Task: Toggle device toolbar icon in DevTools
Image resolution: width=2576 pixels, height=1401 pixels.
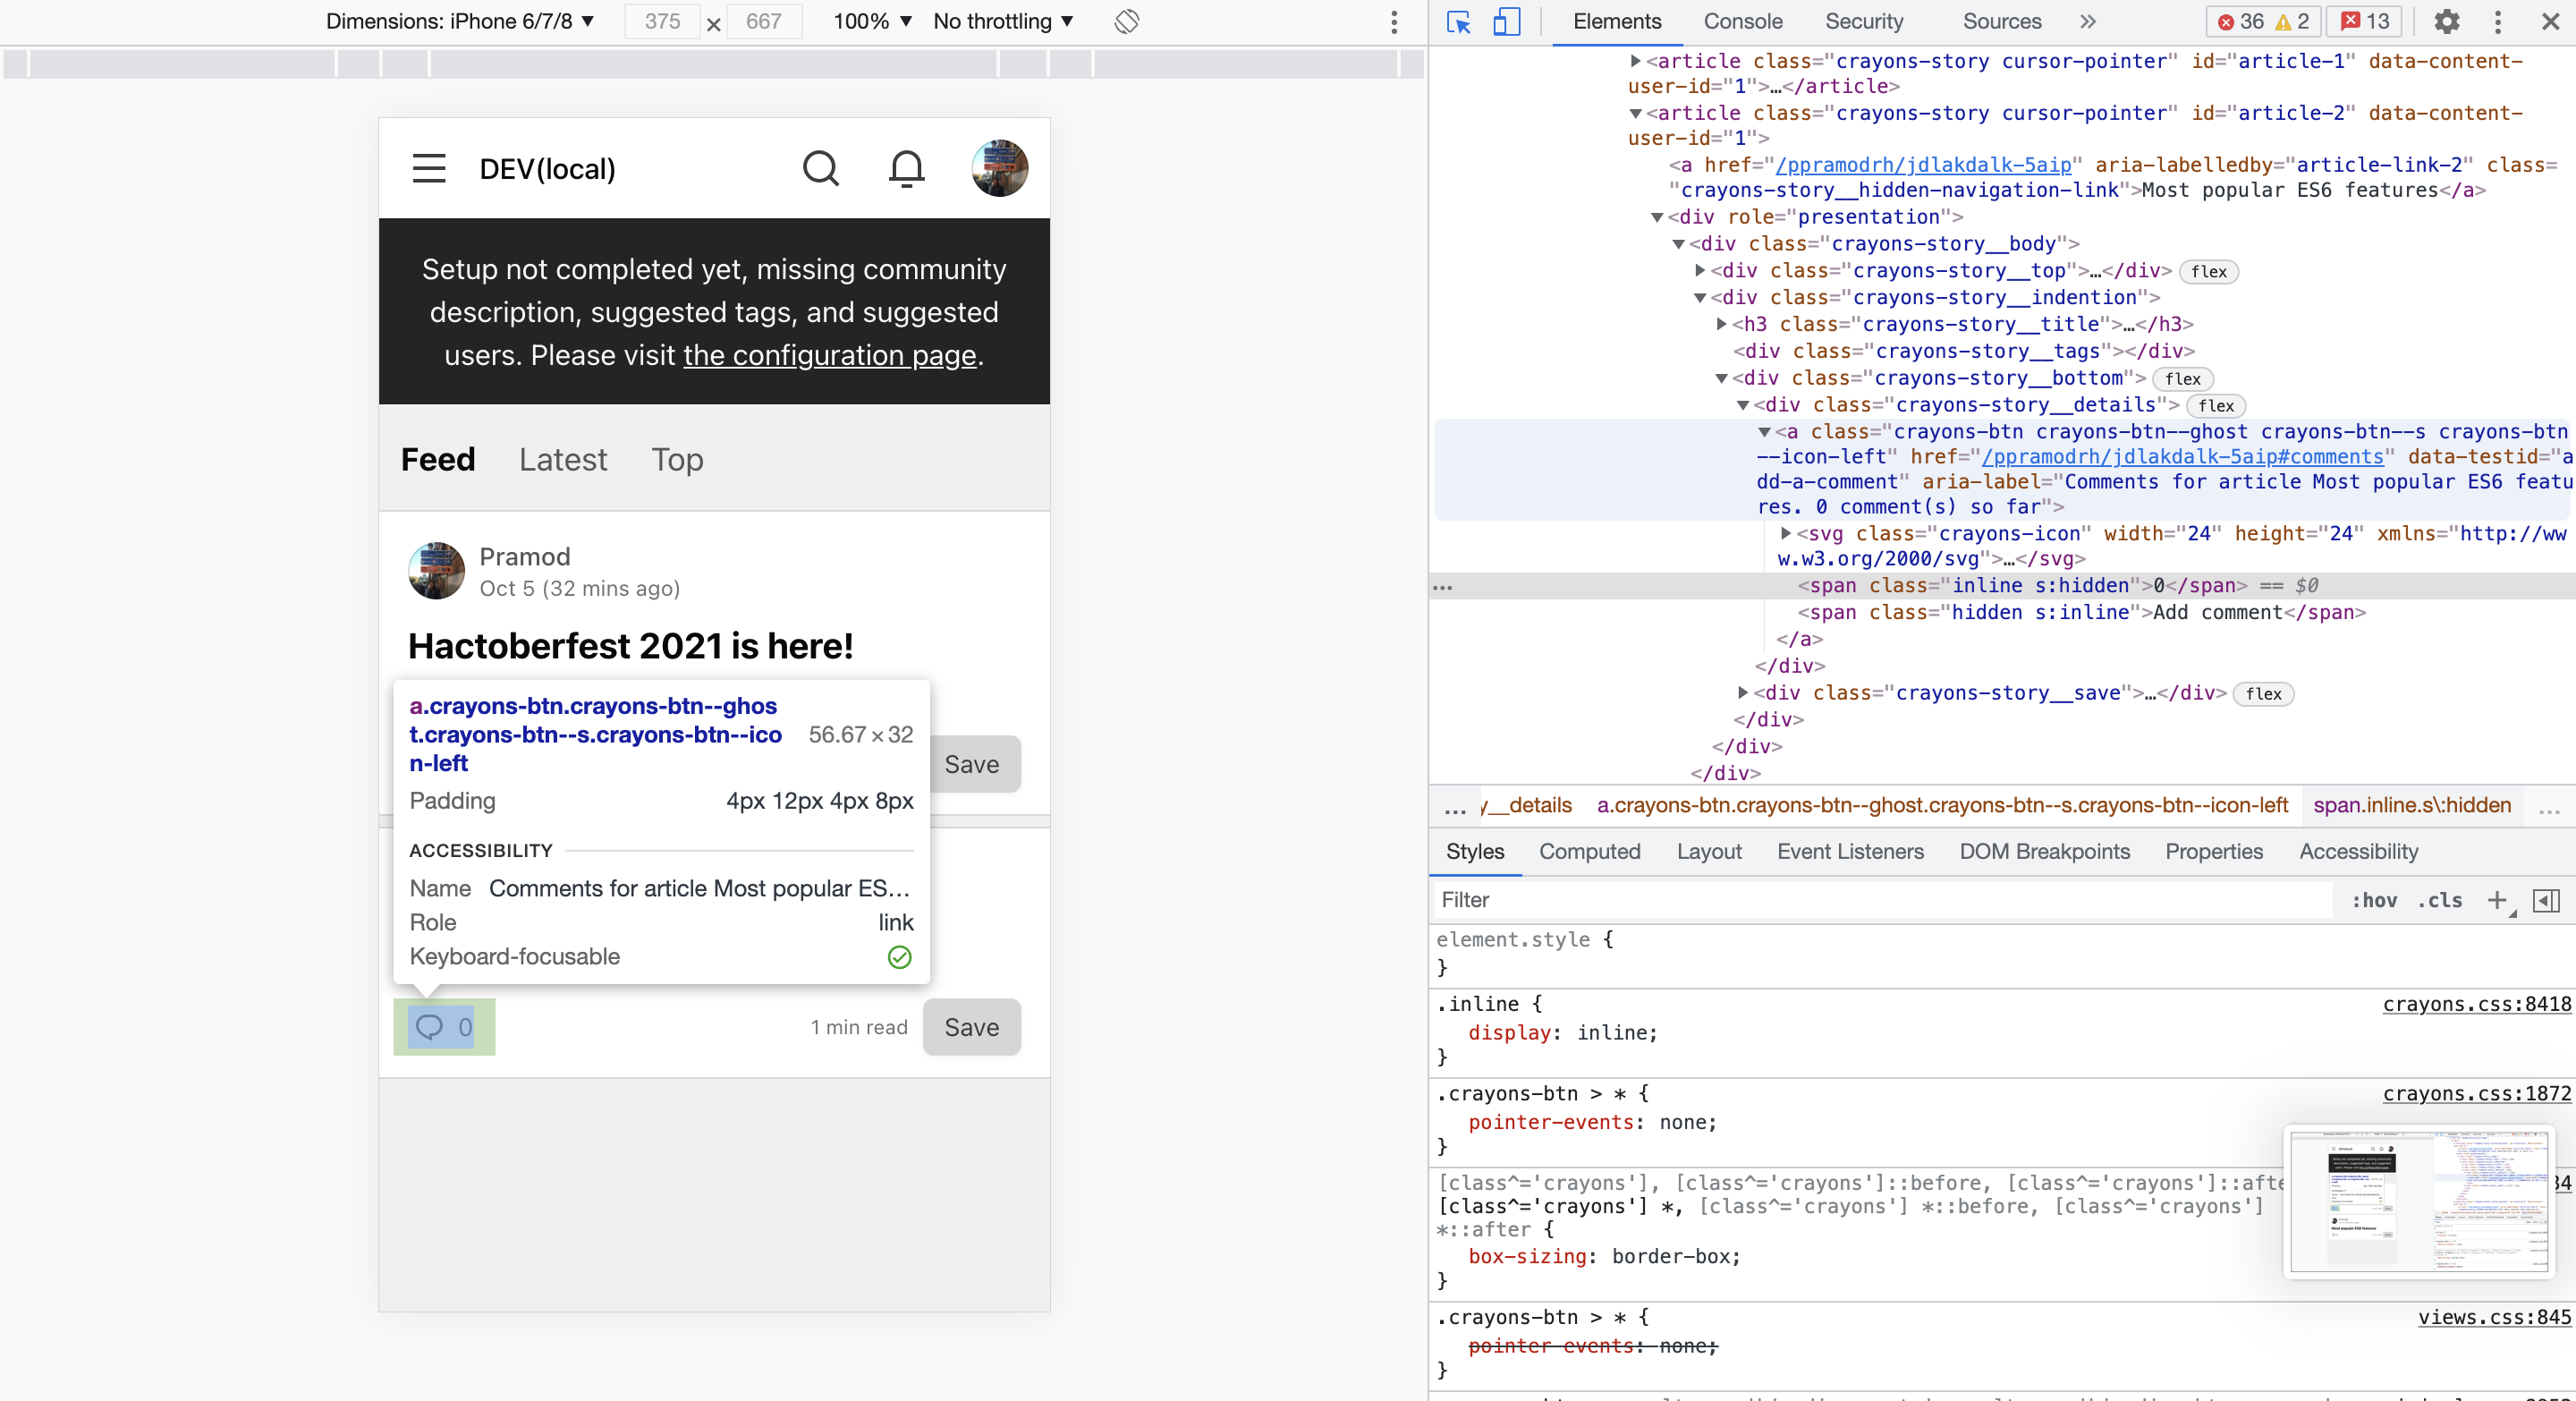Action: pyautogui.click(x=1506, y=22)
